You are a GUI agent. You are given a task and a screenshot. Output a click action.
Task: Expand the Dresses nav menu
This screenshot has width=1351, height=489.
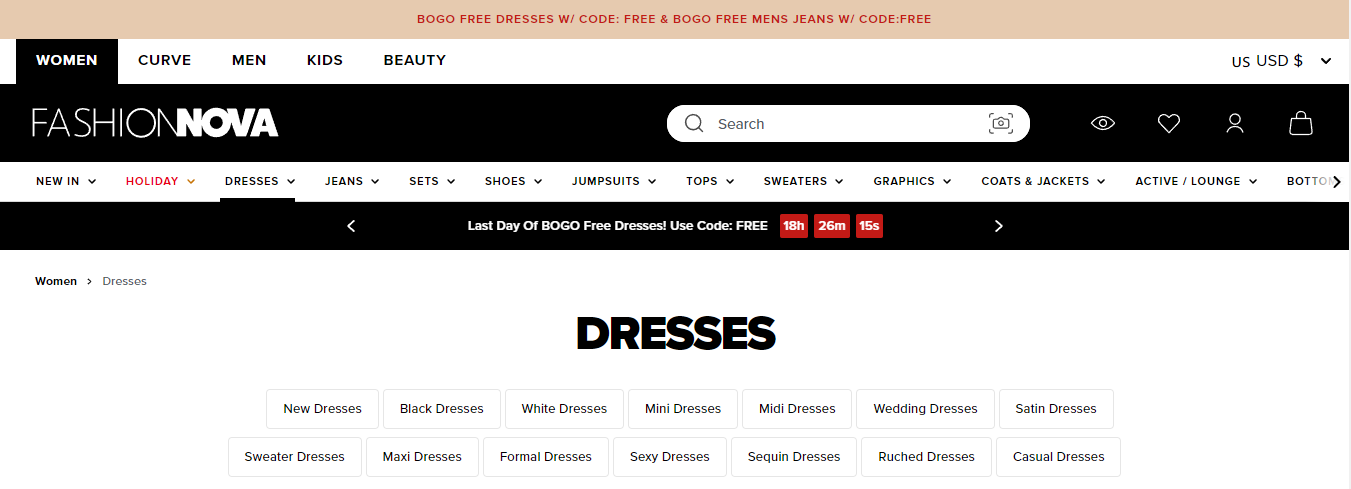pyautogui.click(x=260, y=181)
